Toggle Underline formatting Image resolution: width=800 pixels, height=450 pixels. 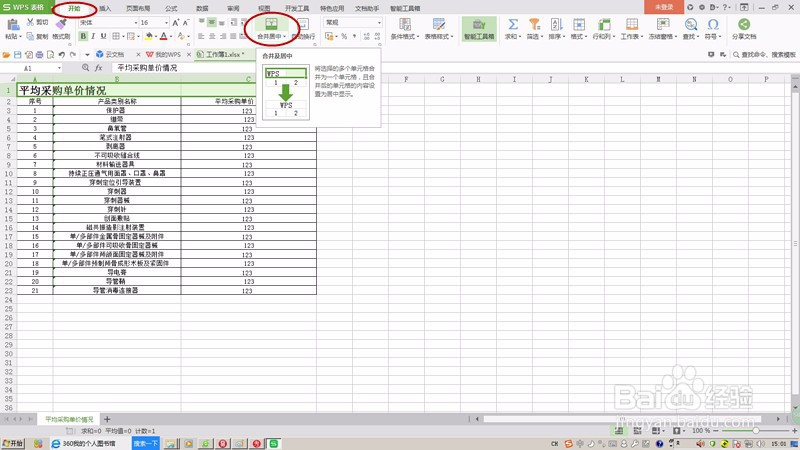click(103, 36)
